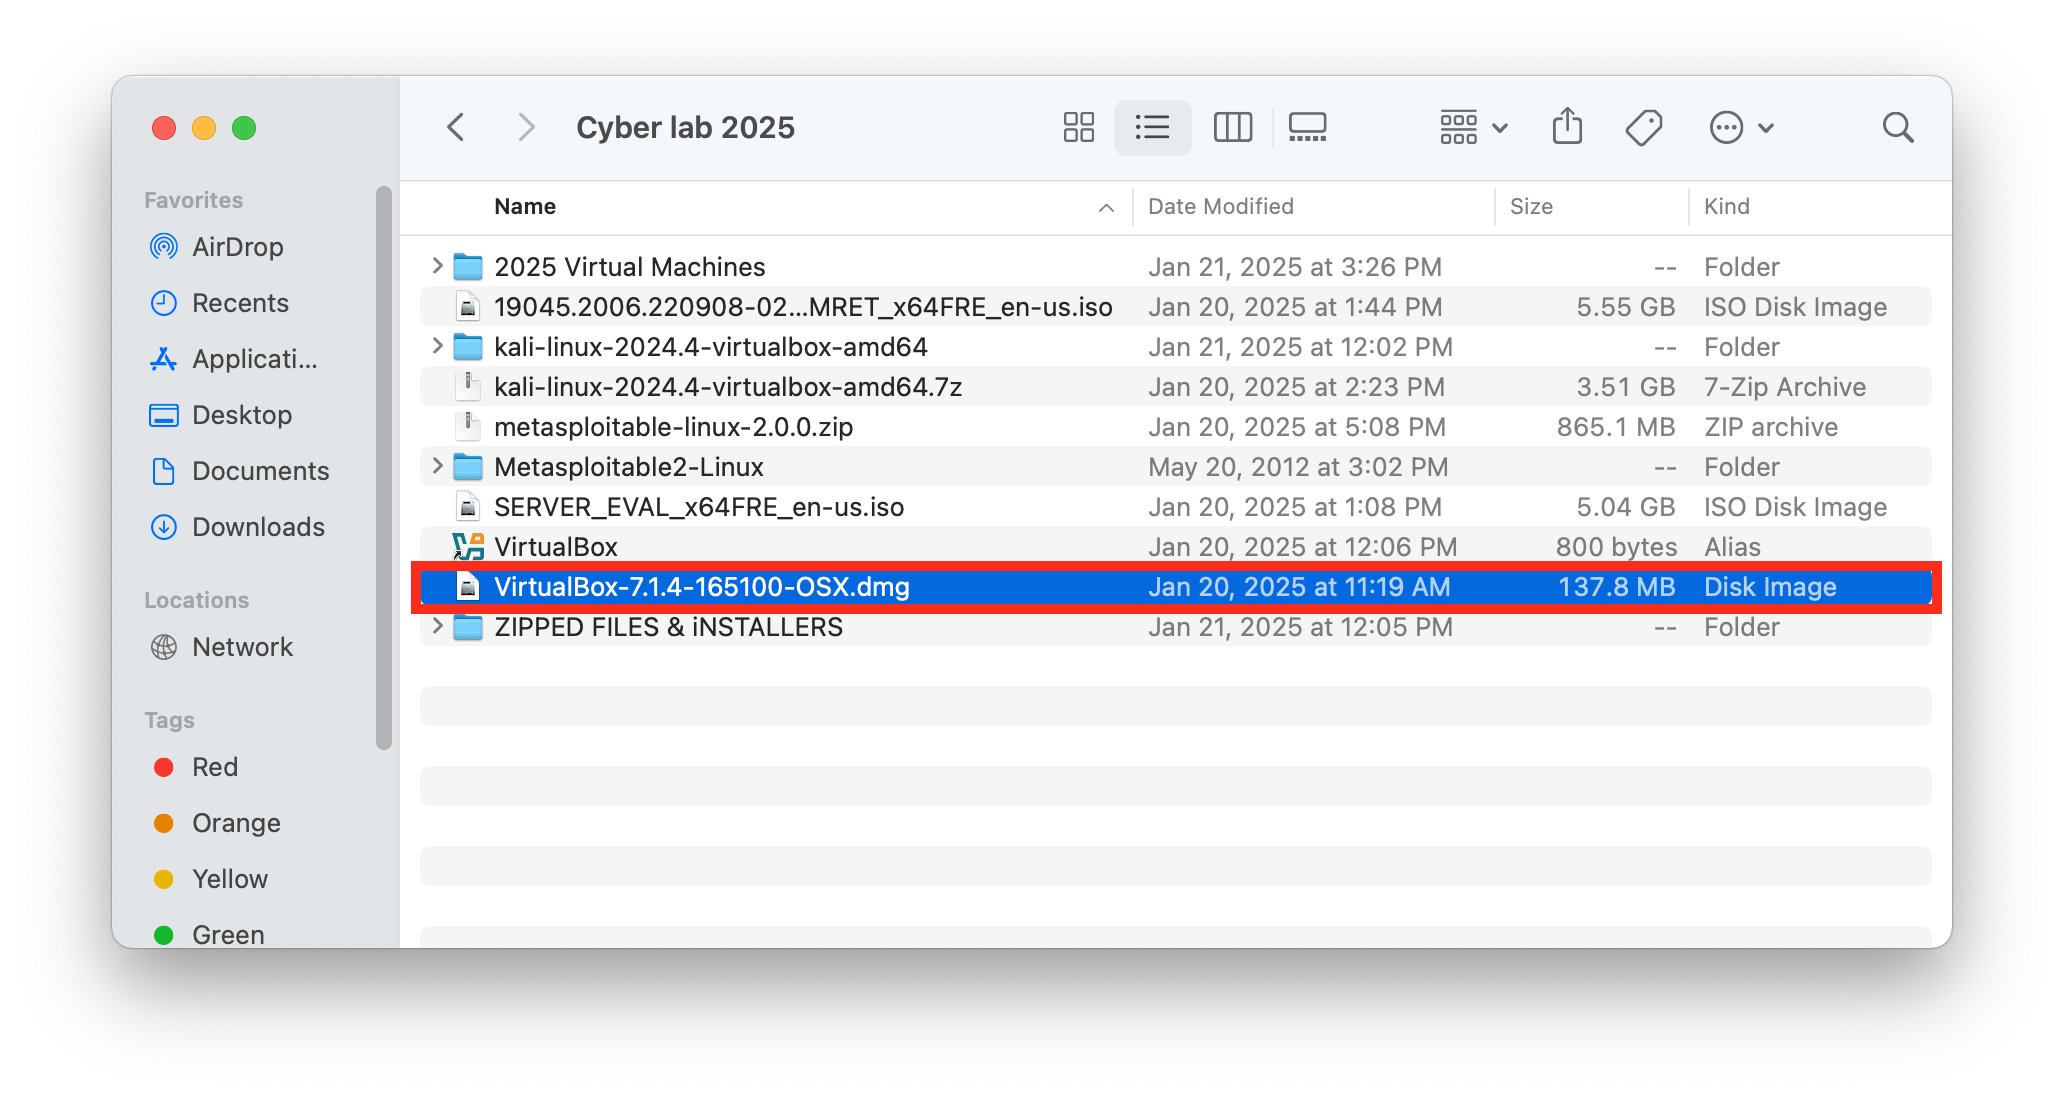The width and height of the screenshot is (2064, 1096).
Task: Close the Finder window with red button
Action: pyautogui.click(x=164, y=128)
